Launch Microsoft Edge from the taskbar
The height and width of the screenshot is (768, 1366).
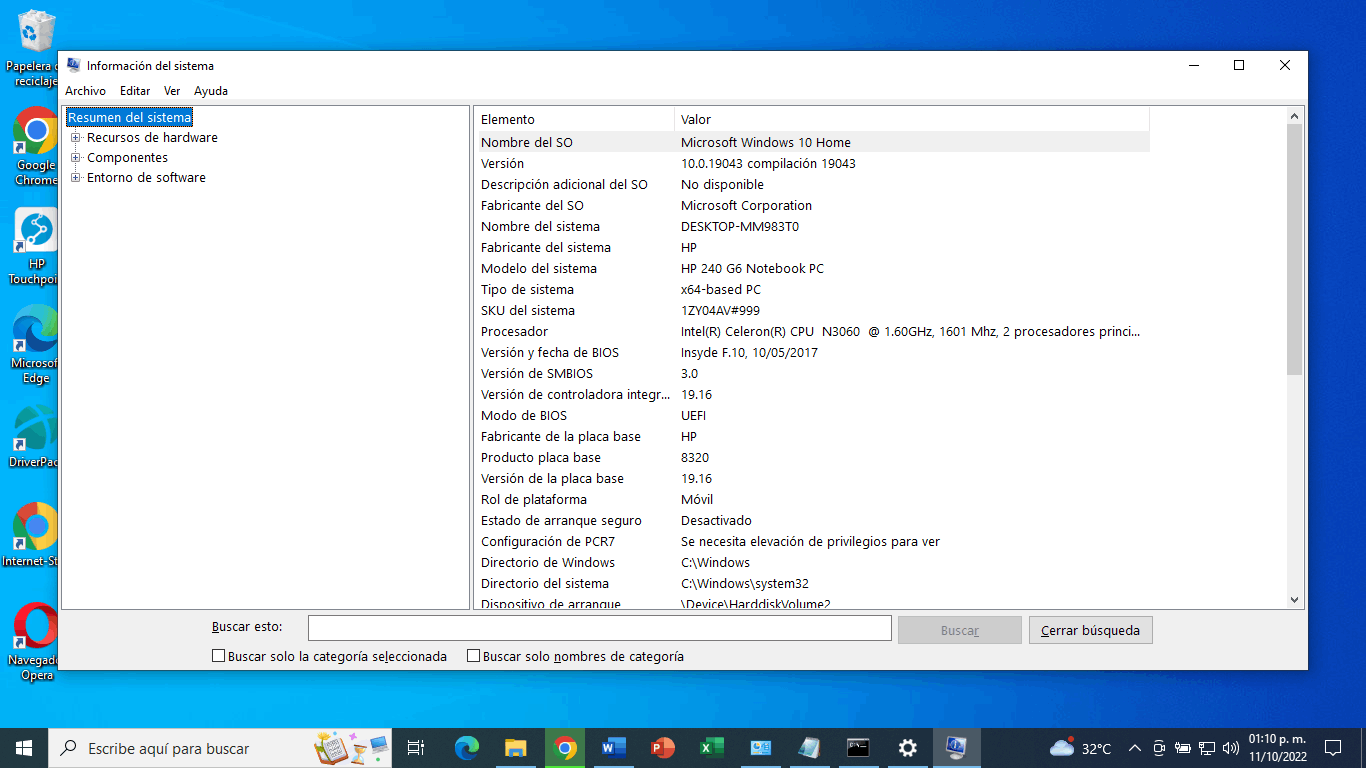point(467,748)
